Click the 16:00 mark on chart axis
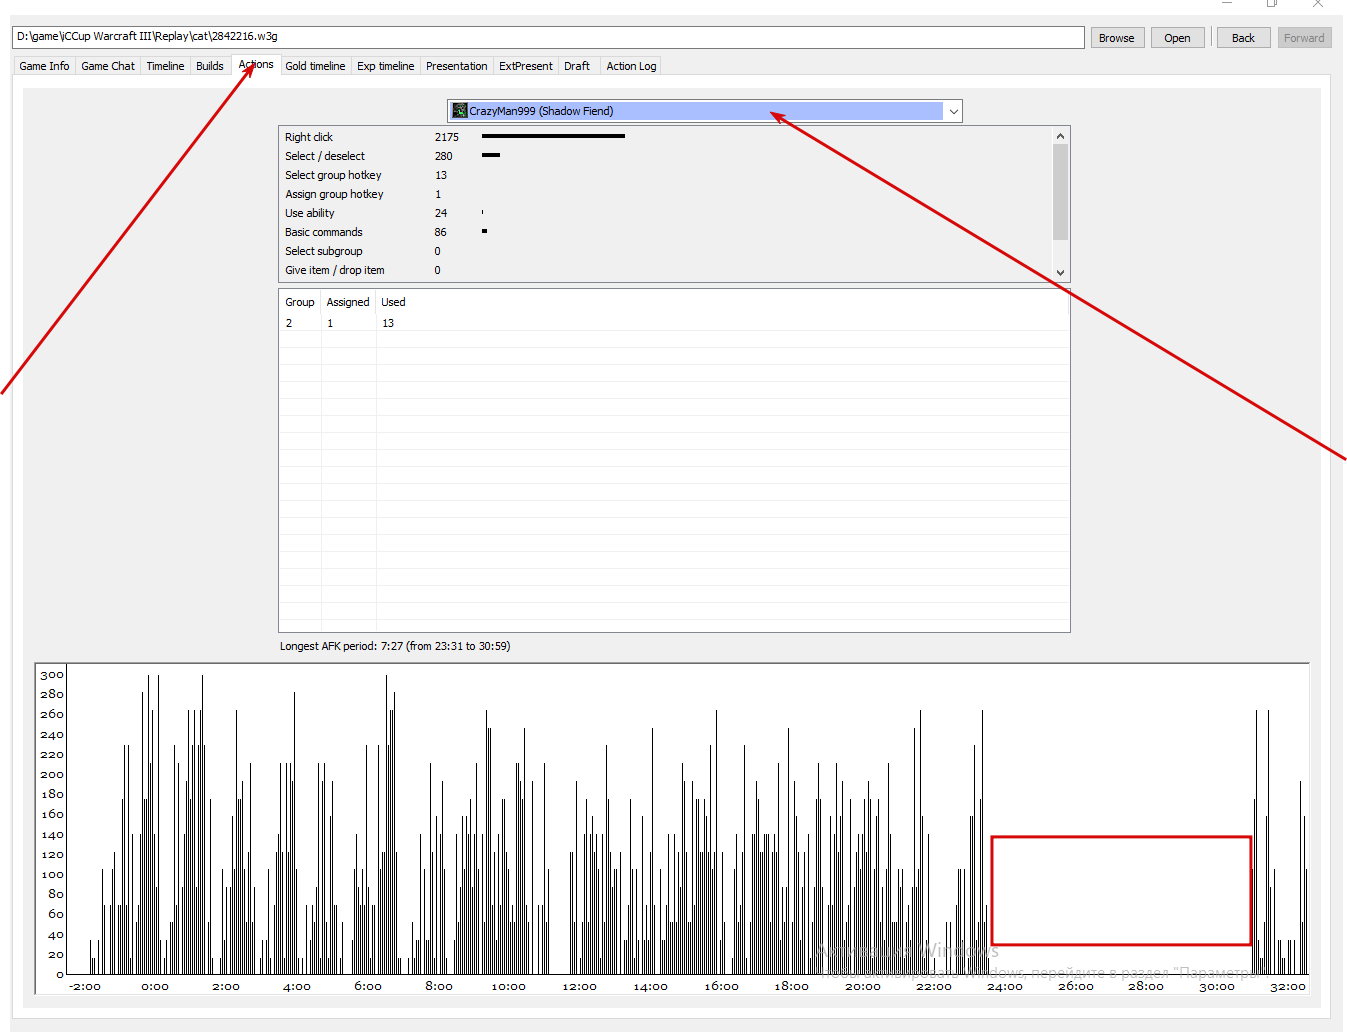Screen dimensions: 1347x1032 click(x=721, y=987)
